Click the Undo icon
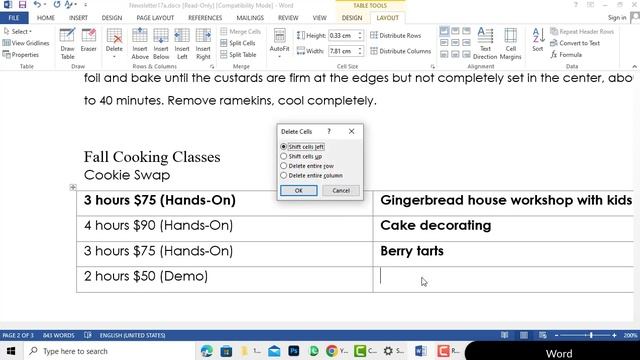This screenshot has height=360, width=640. click(37, 5)
